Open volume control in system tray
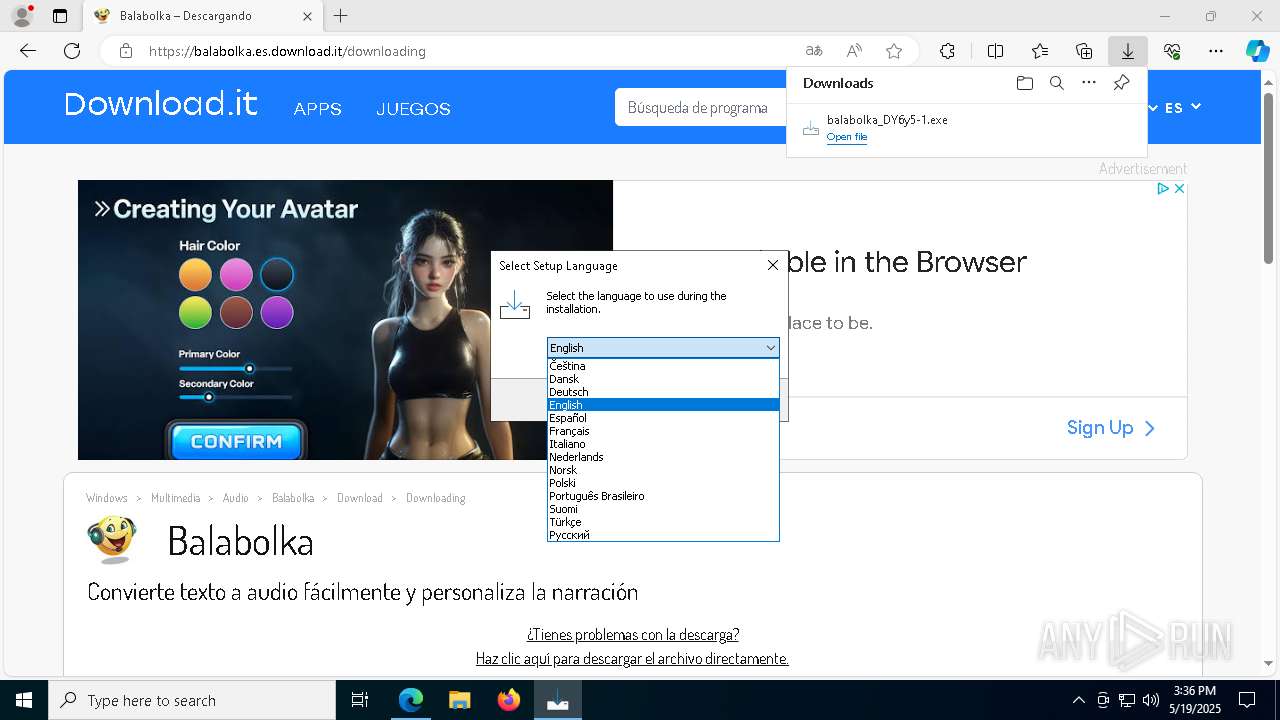The width and height of the screenshot is (1280, 720). coord(1151,700)
